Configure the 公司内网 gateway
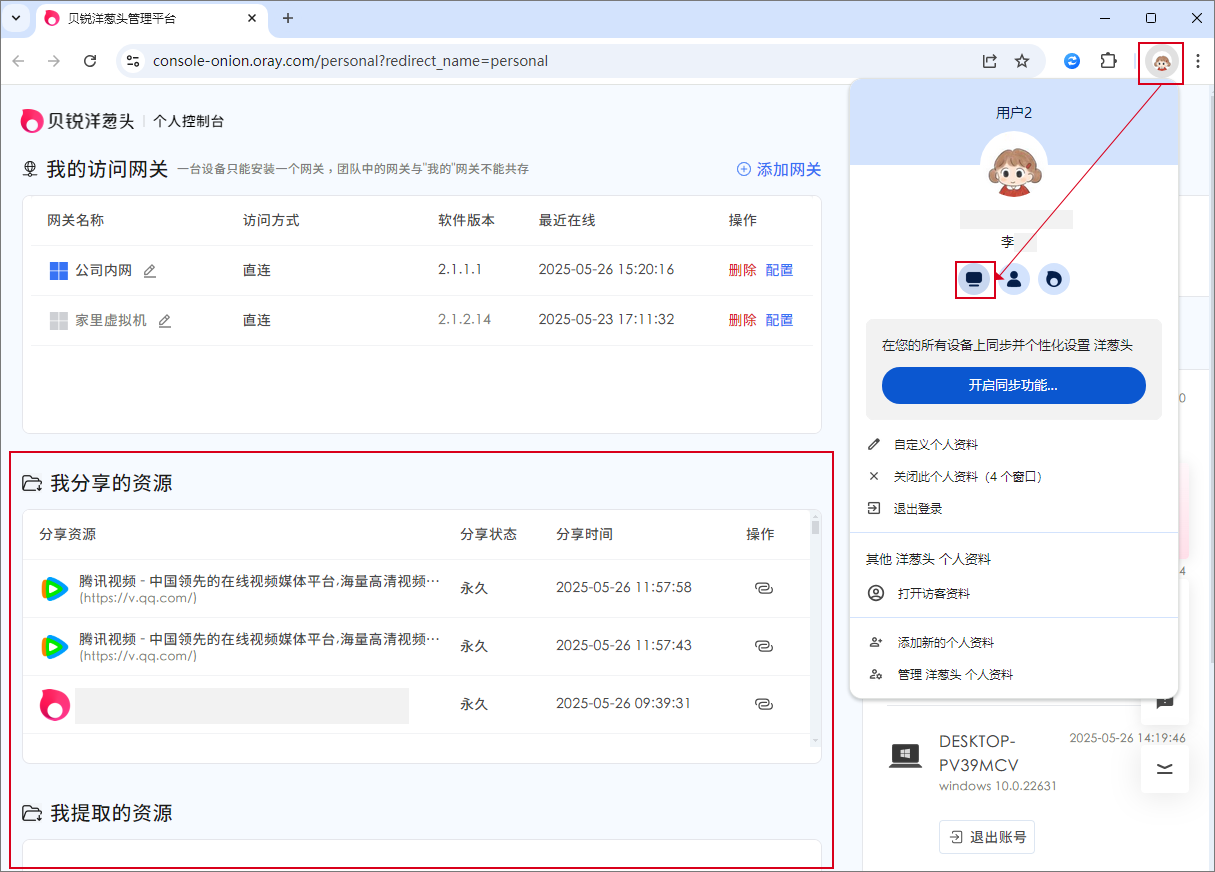Viewport: 1215px width, 872px height. 779,270
